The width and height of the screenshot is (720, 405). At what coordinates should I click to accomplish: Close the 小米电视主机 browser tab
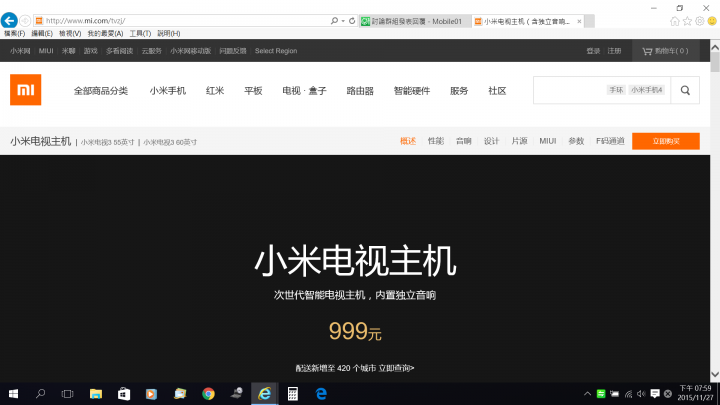(579, 21)
